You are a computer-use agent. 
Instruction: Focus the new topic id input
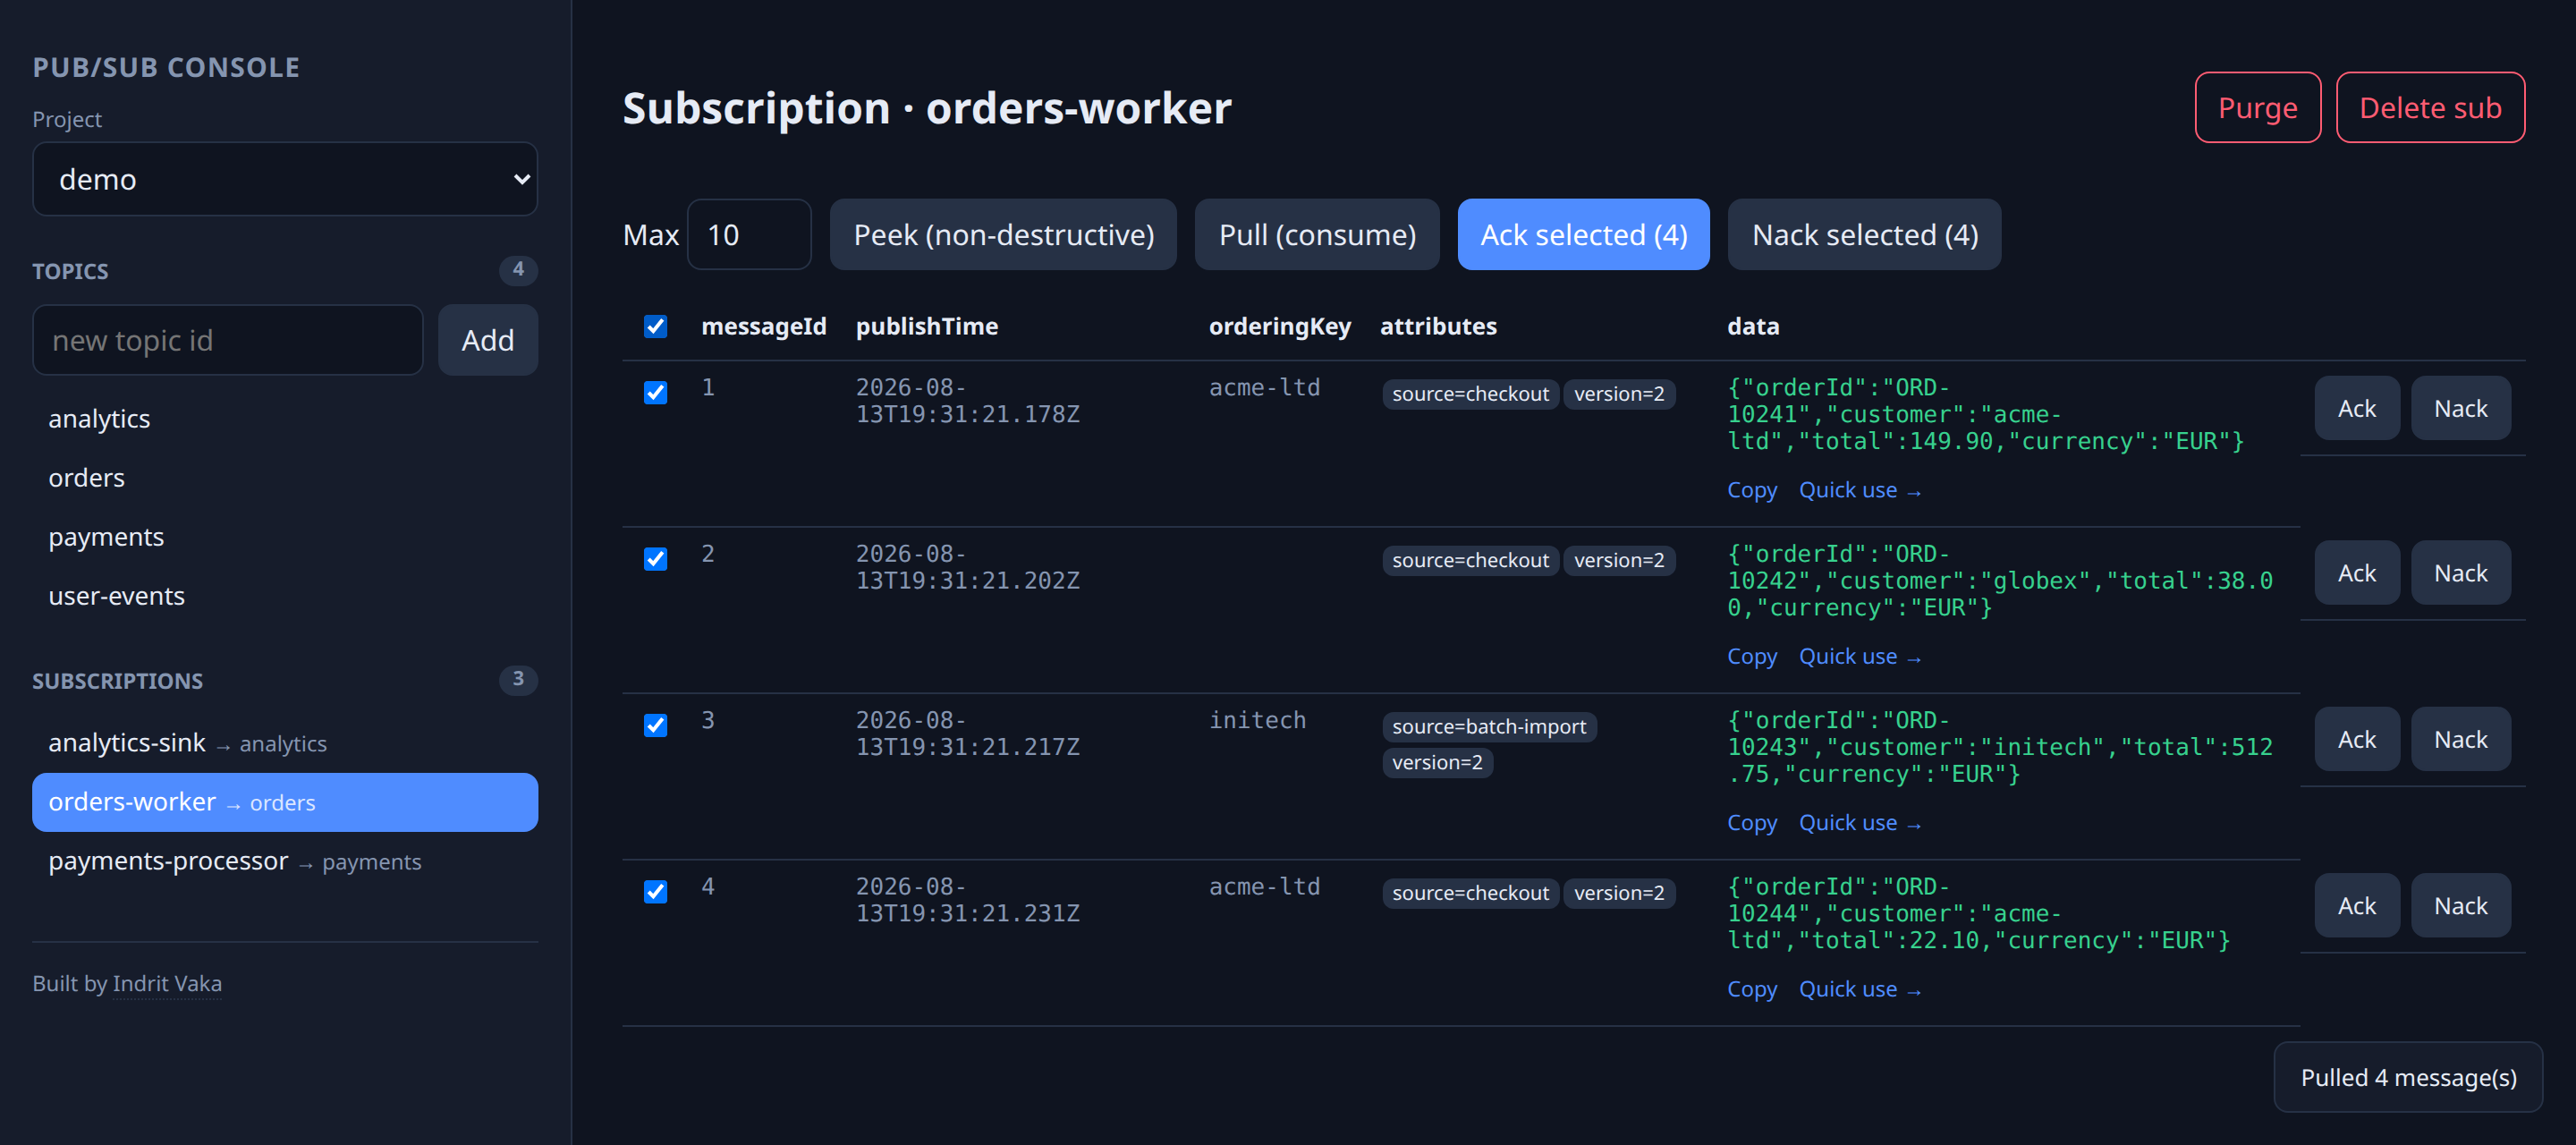(x=228, y=340)
